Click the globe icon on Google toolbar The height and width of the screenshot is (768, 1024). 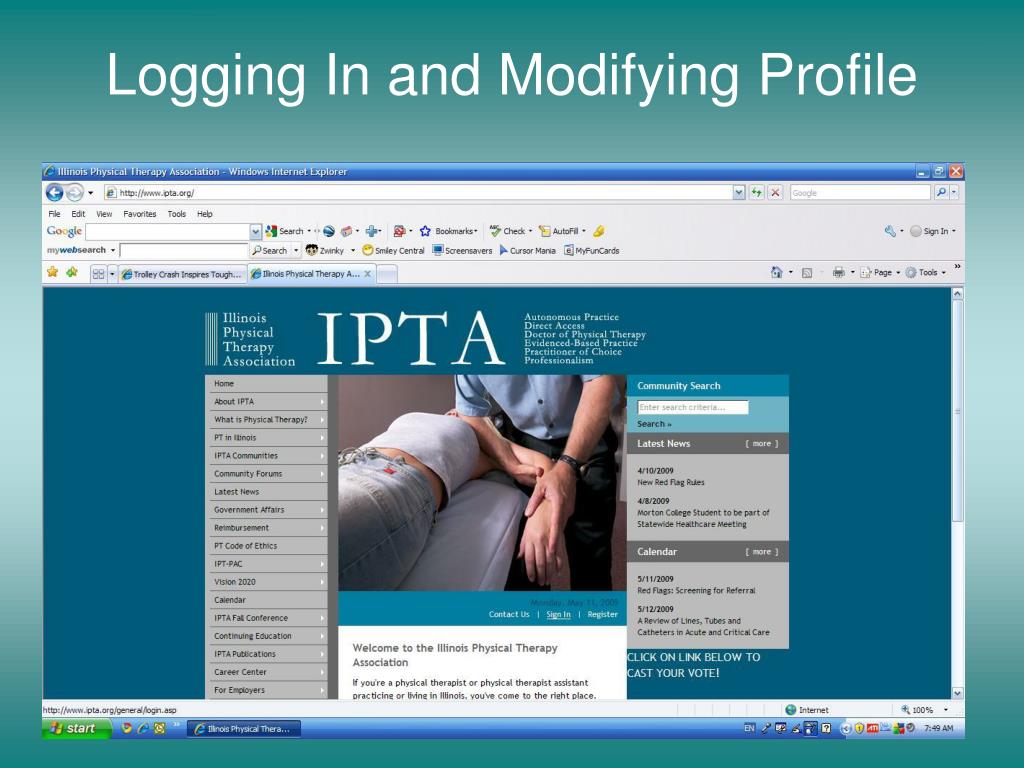tap(329, 231)
